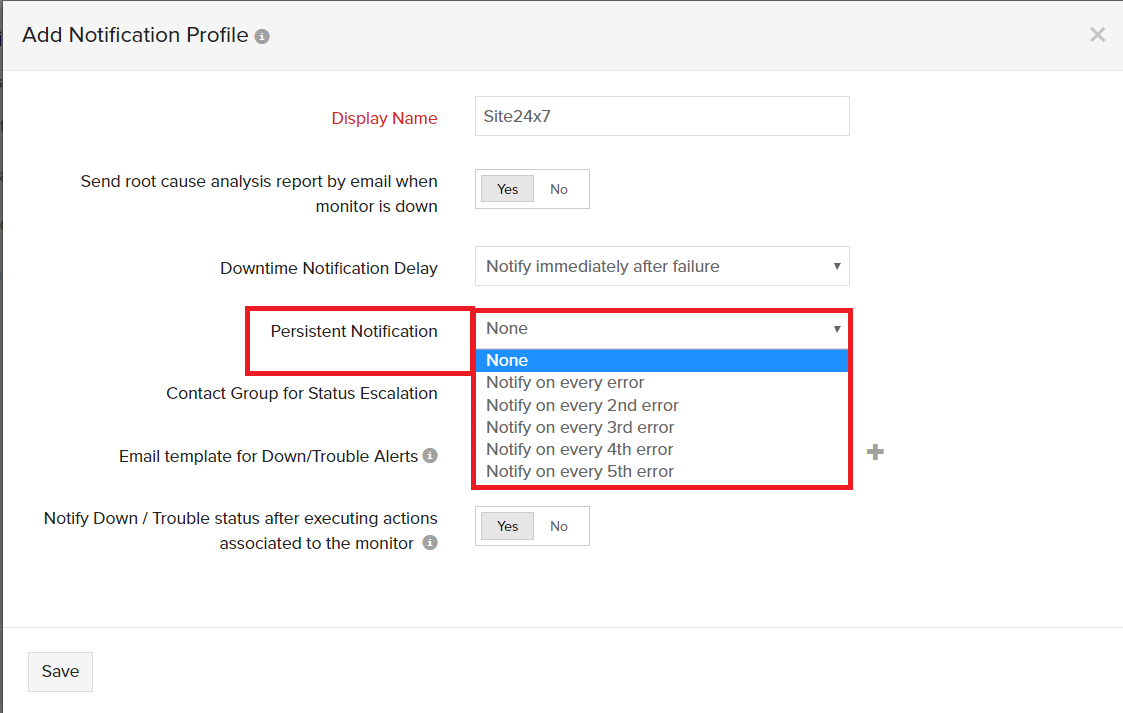Select No for root cause analysis report
Viewport: 1123px width, 713px height.
pos(558,188)
